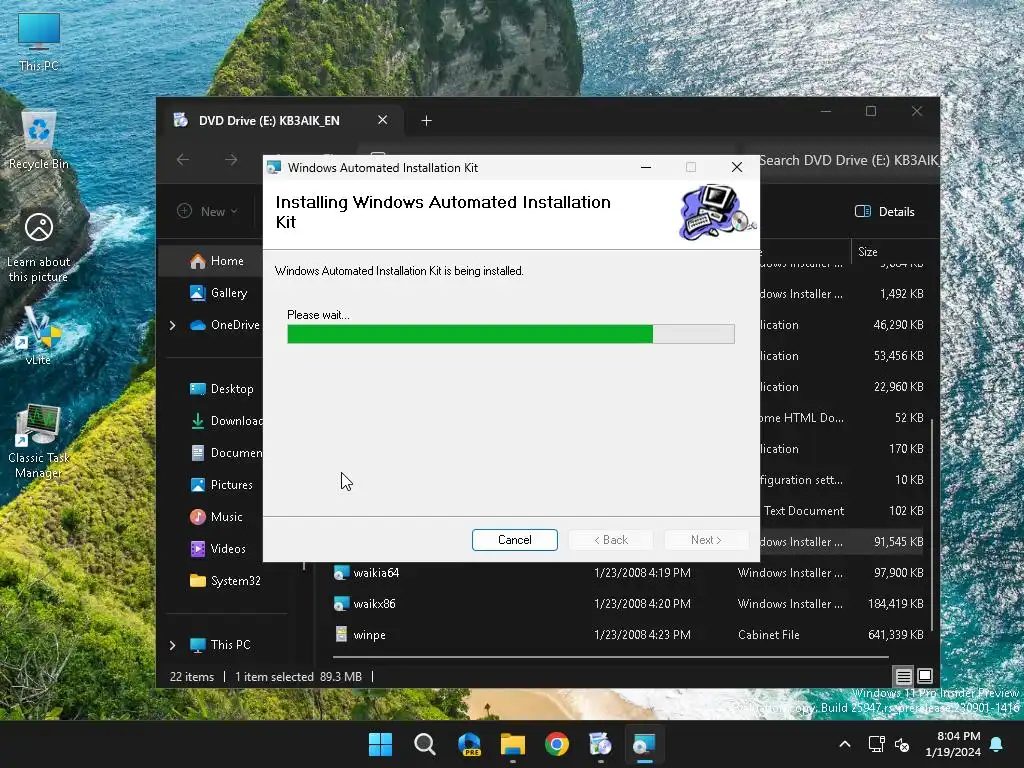This screenshot has height=768, width=1024.
Task: Open Pictures in the sidebar
Action: [x=221, y=485]
